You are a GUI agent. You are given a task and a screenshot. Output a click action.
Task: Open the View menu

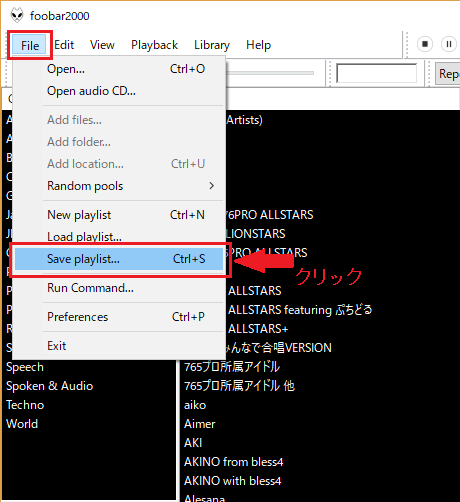point(102,45)
